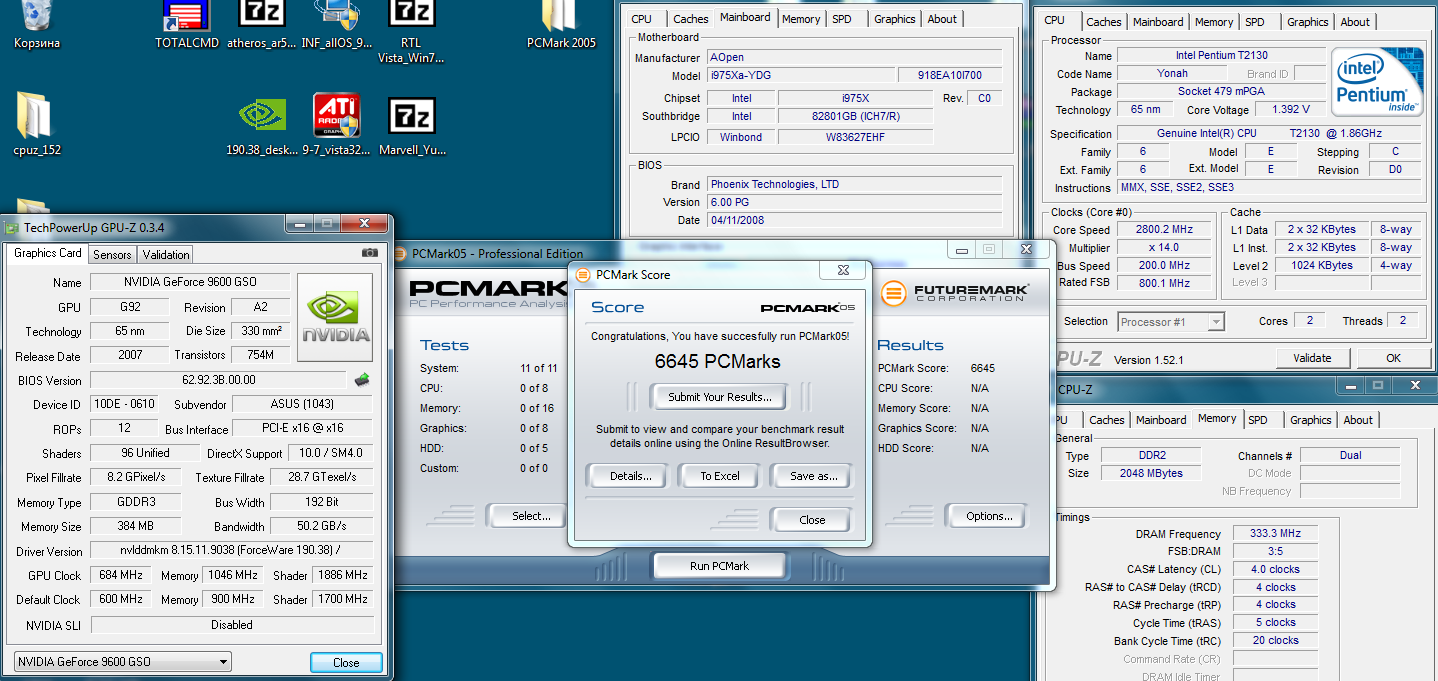The width and height of the screenshot is (1438, 681).
Task: Click the Run PCMark button
Action: [719, 566]
